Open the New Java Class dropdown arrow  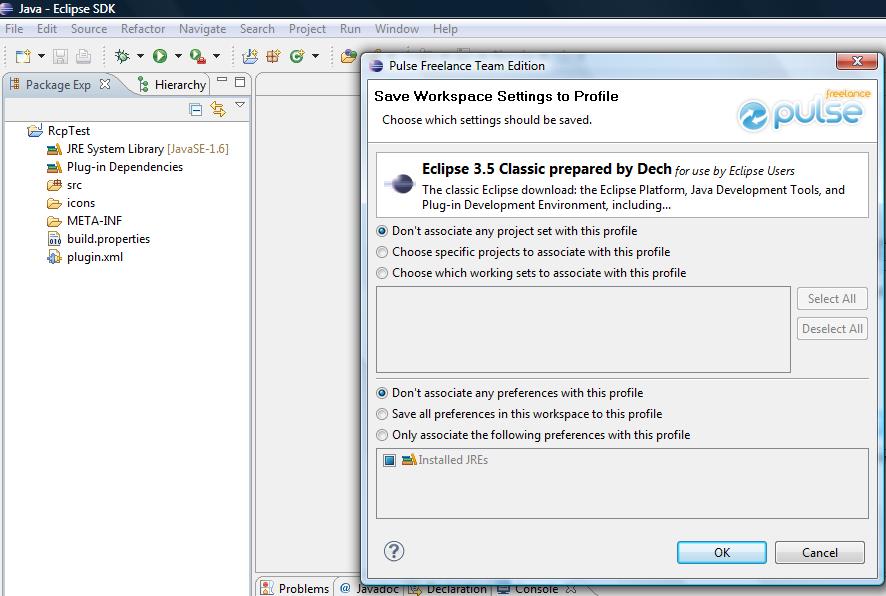315,56
